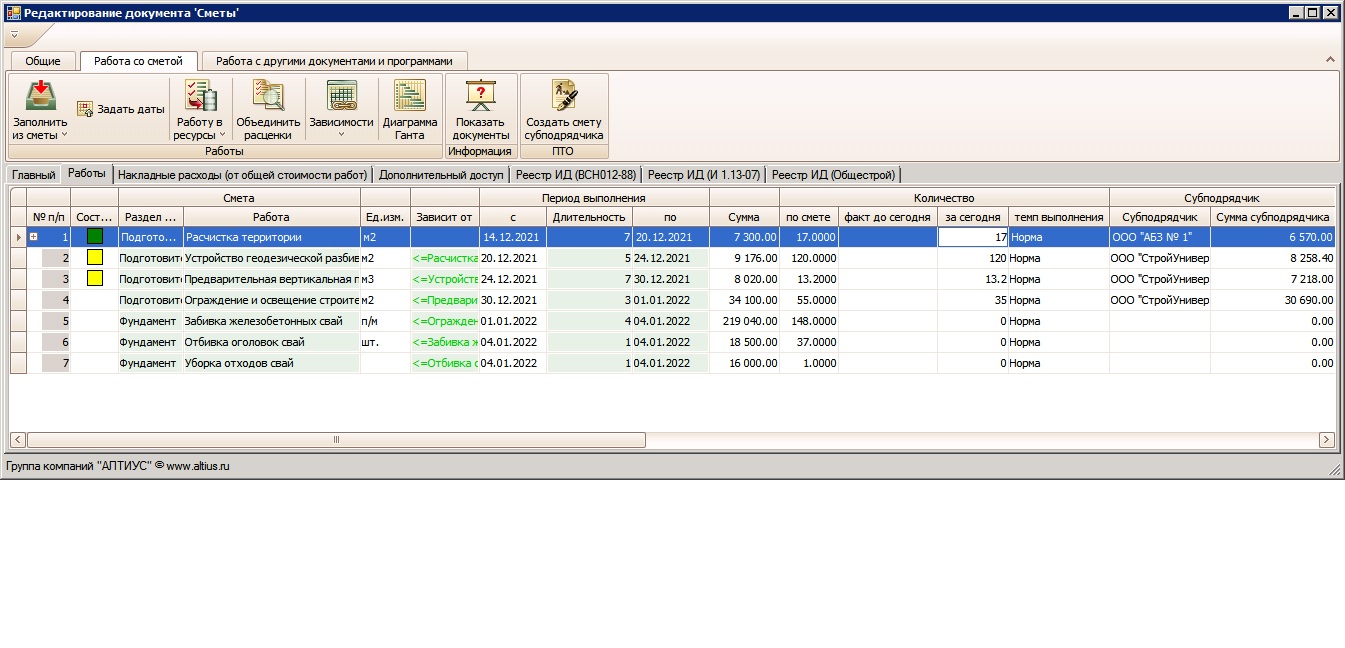Click the Заполнить из сметы icon

[x=40, y=97]
